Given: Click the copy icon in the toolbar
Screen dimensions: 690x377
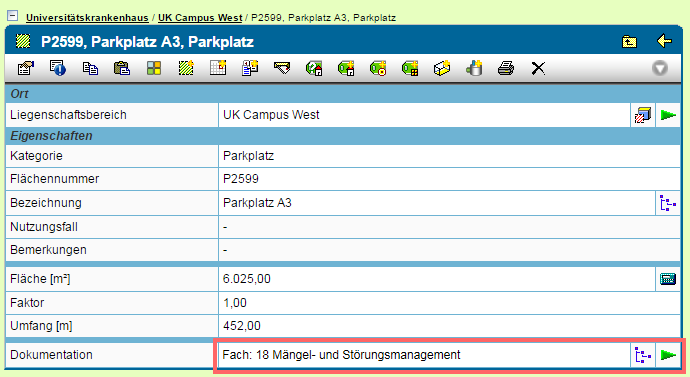Looking at the screenshot, I should pos(90,68).
